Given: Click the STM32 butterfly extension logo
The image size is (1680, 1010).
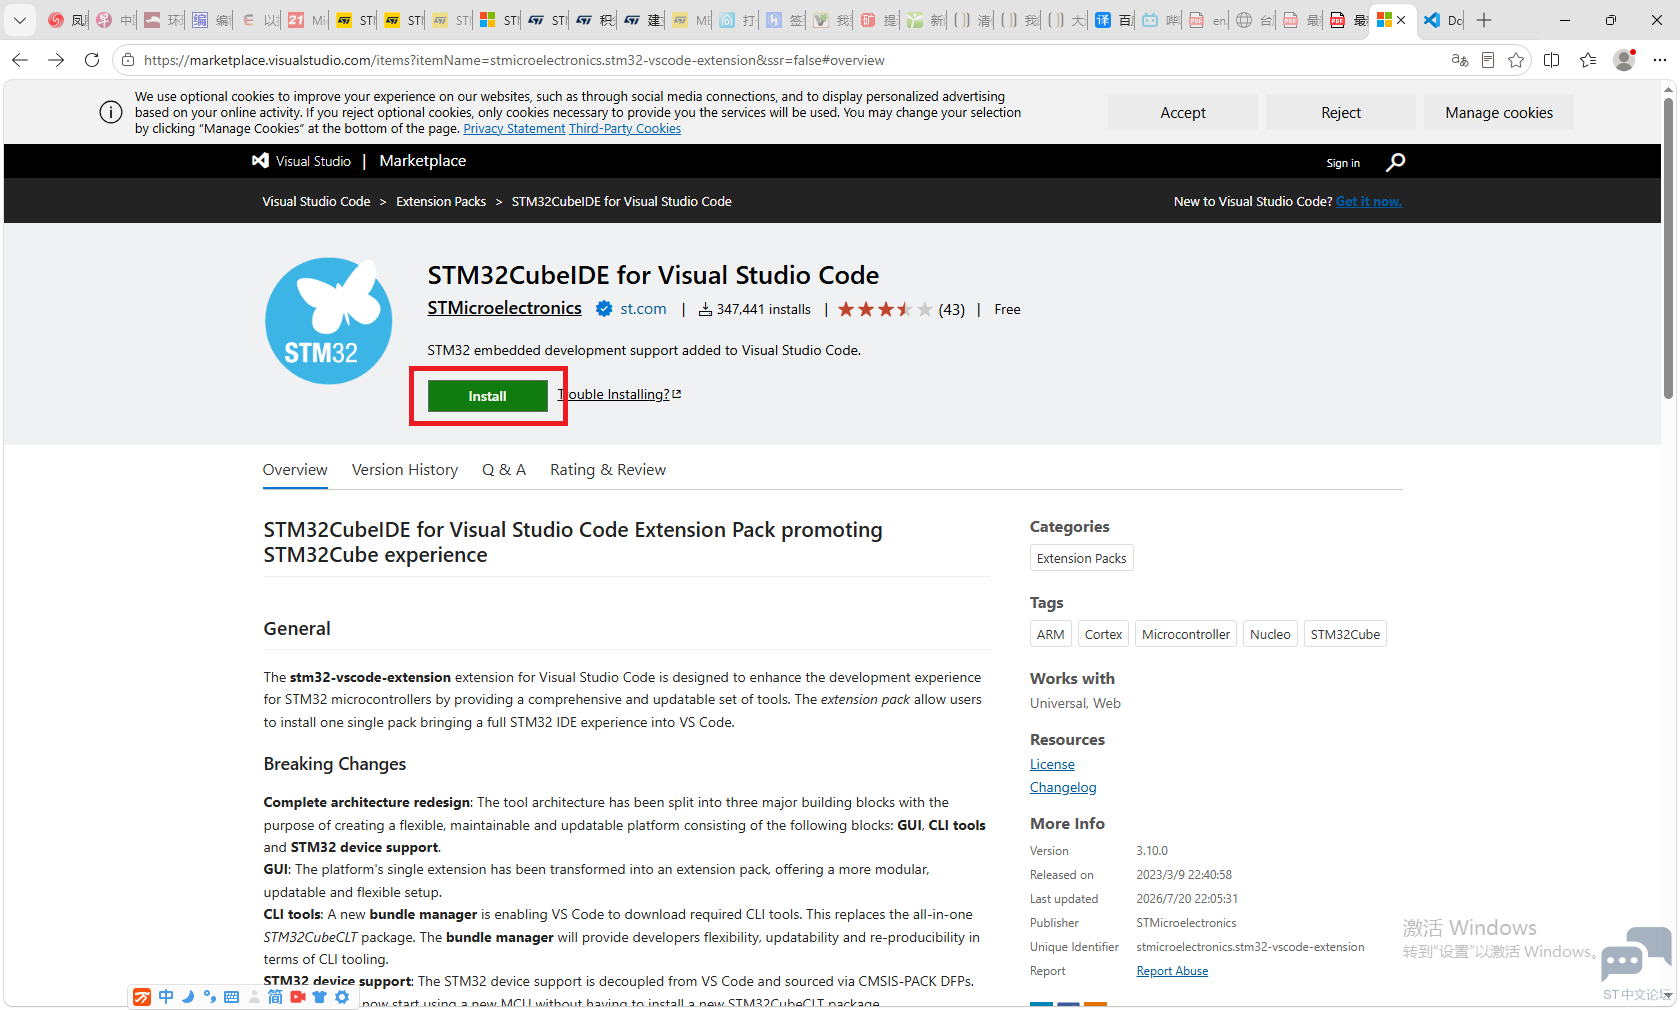Looking at the screenshot, I should pyautogui.click(x=328, y=321).
